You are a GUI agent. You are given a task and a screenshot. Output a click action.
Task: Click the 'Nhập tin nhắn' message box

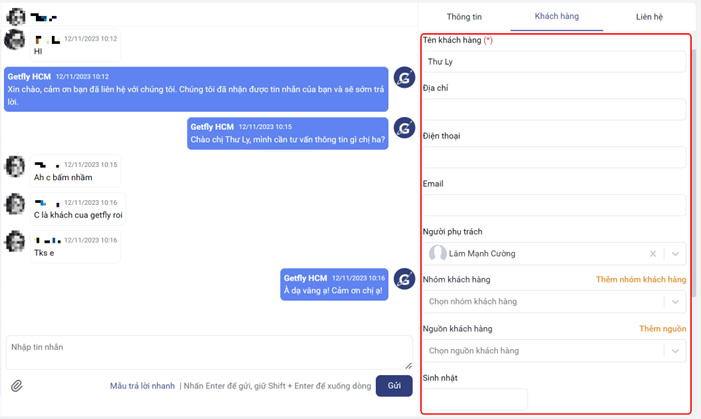pos(208,352)
